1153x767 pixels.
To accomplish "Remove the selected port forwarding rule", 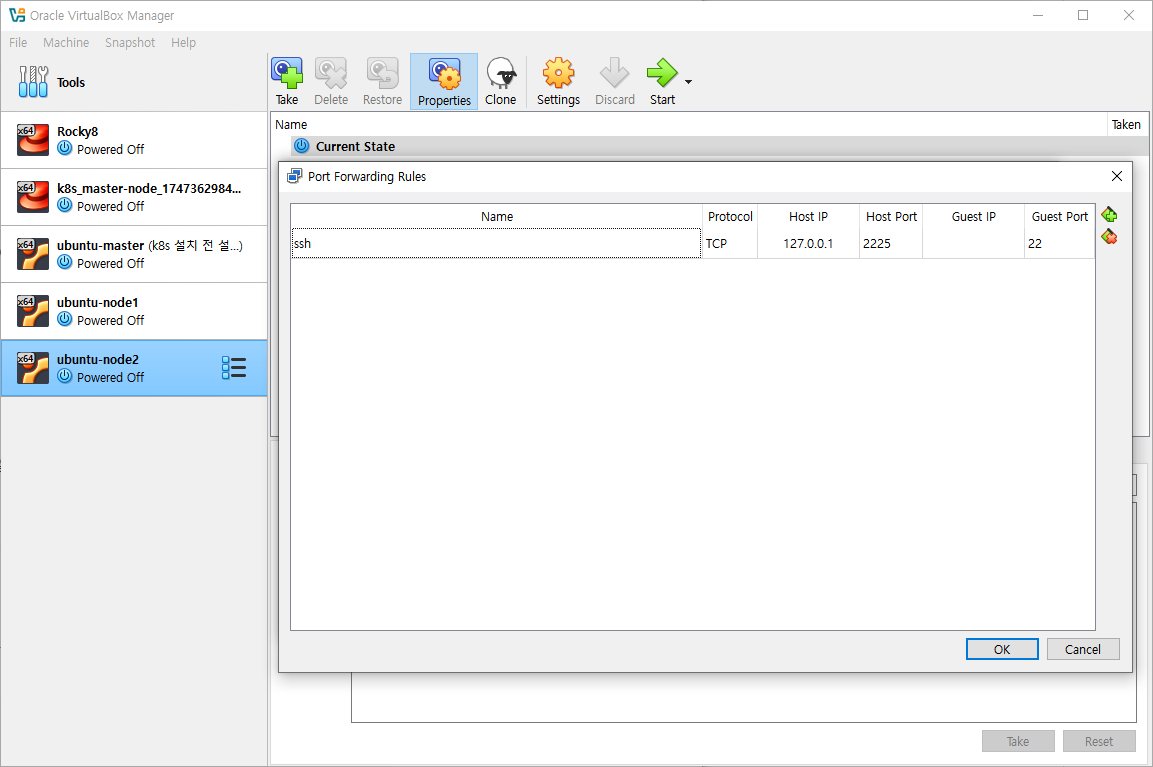I will coord(1109,237).
